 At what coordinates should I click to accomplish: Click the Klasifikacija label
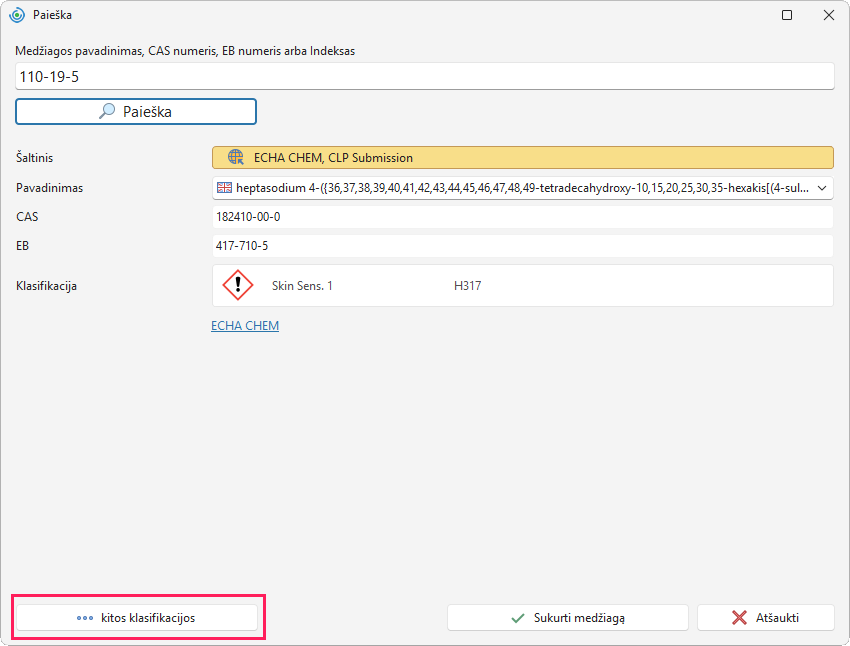(47, 286)
